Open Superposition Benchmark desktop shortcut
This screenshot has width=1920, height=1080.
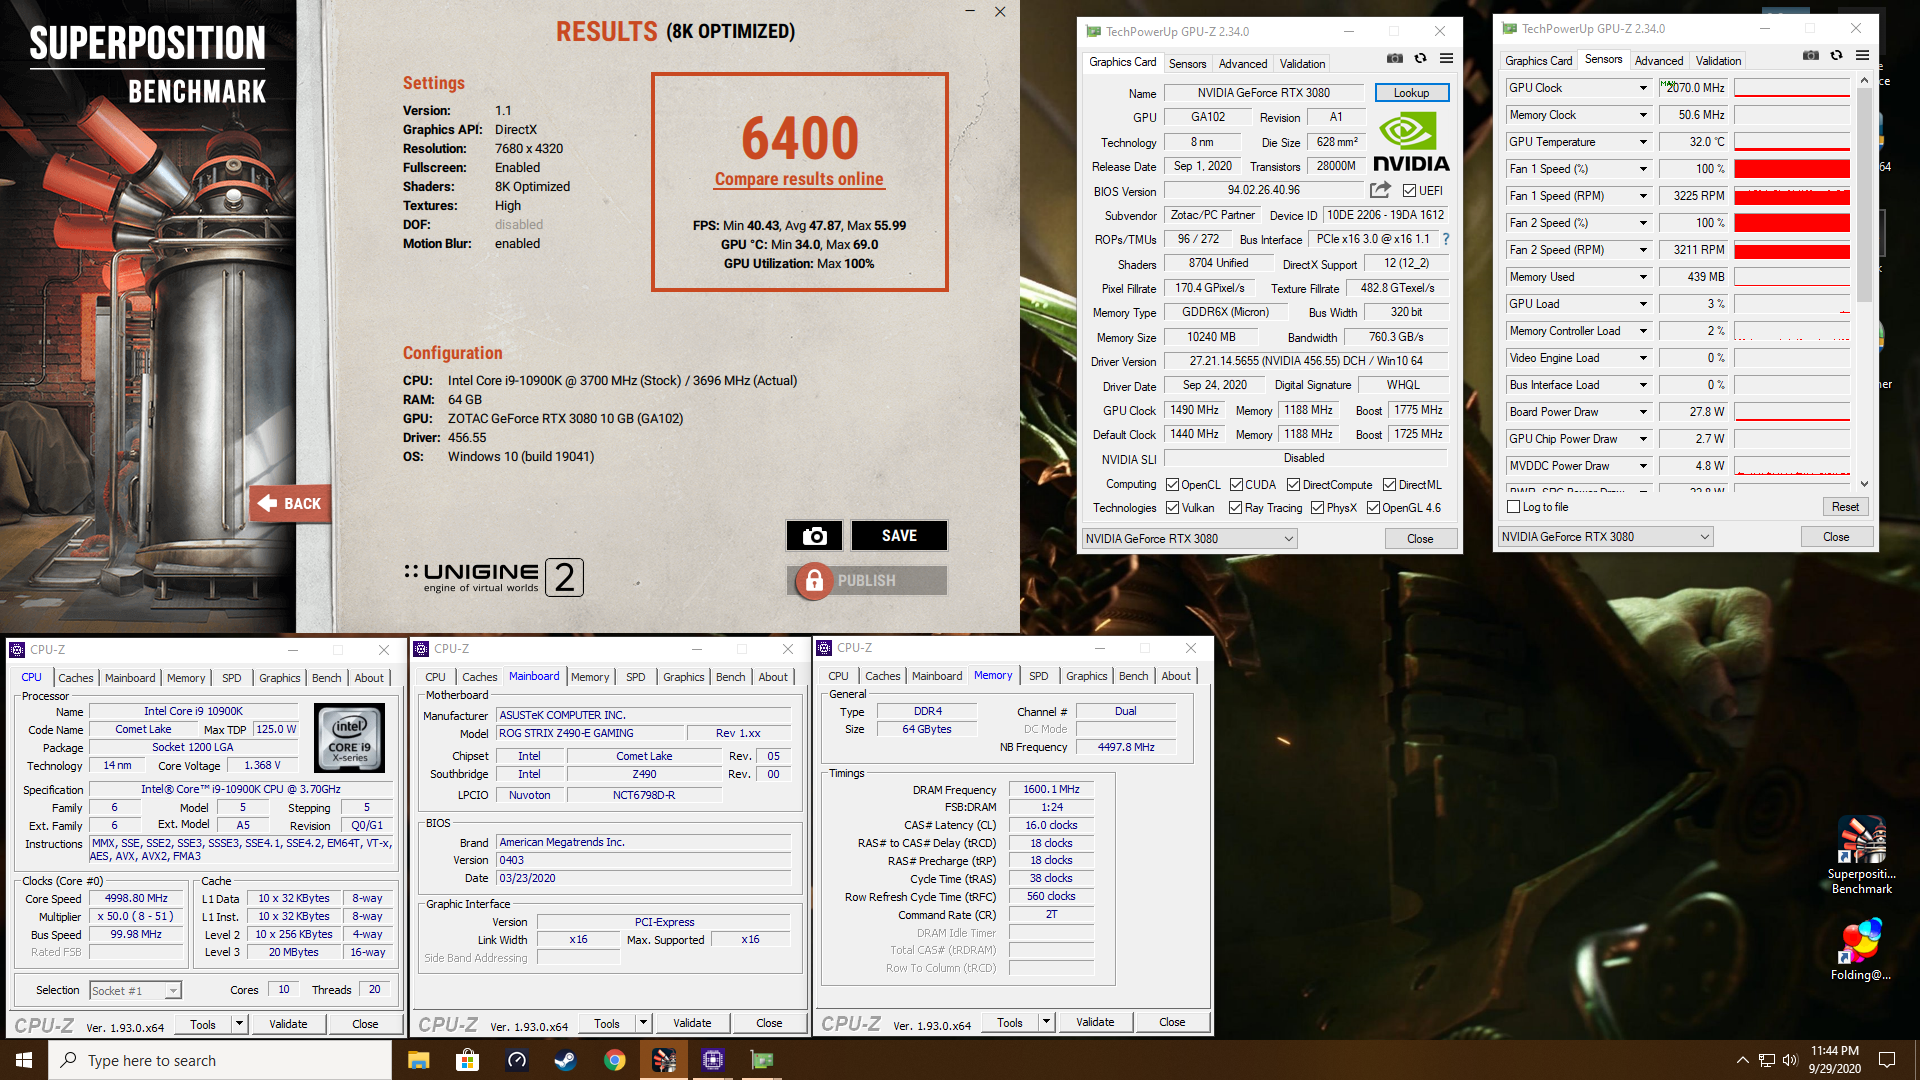(1862, 855)
